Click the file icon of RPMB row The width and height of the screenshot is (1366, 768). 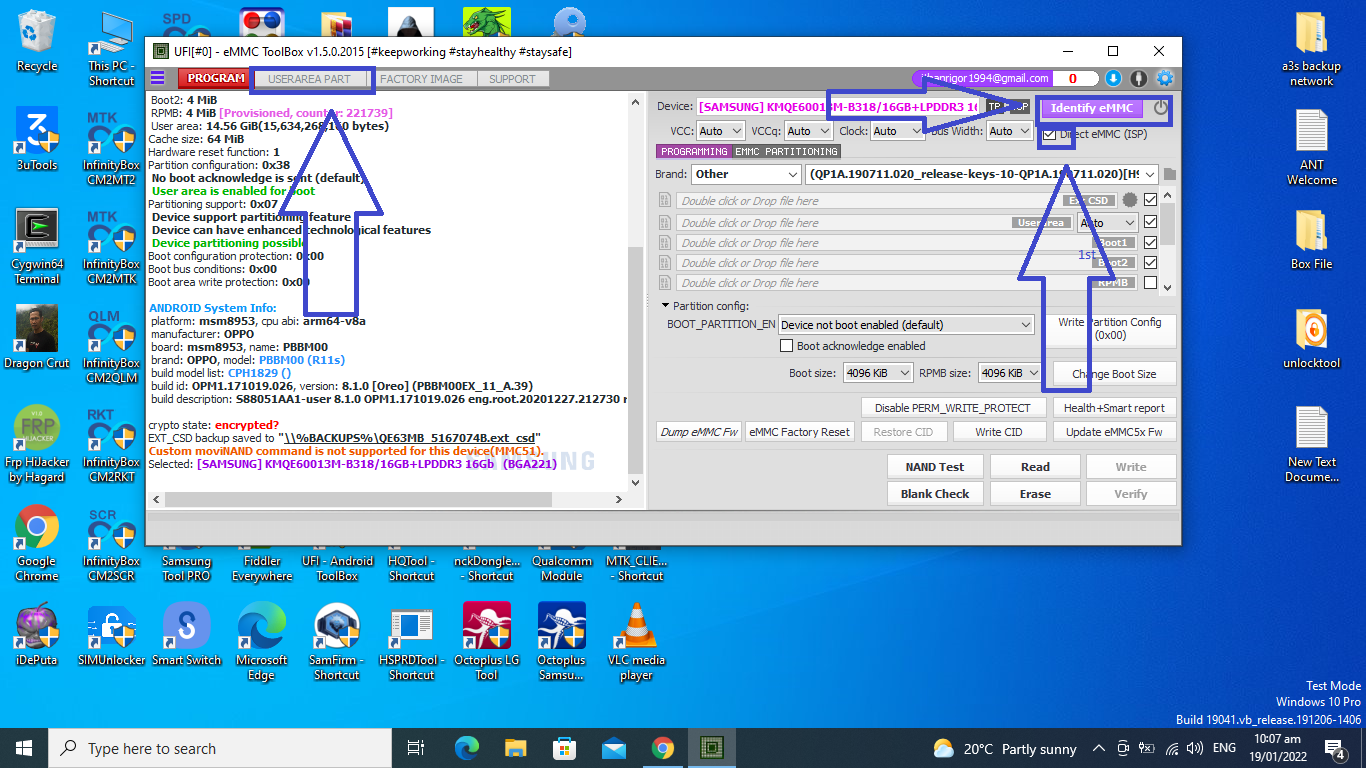664,283
